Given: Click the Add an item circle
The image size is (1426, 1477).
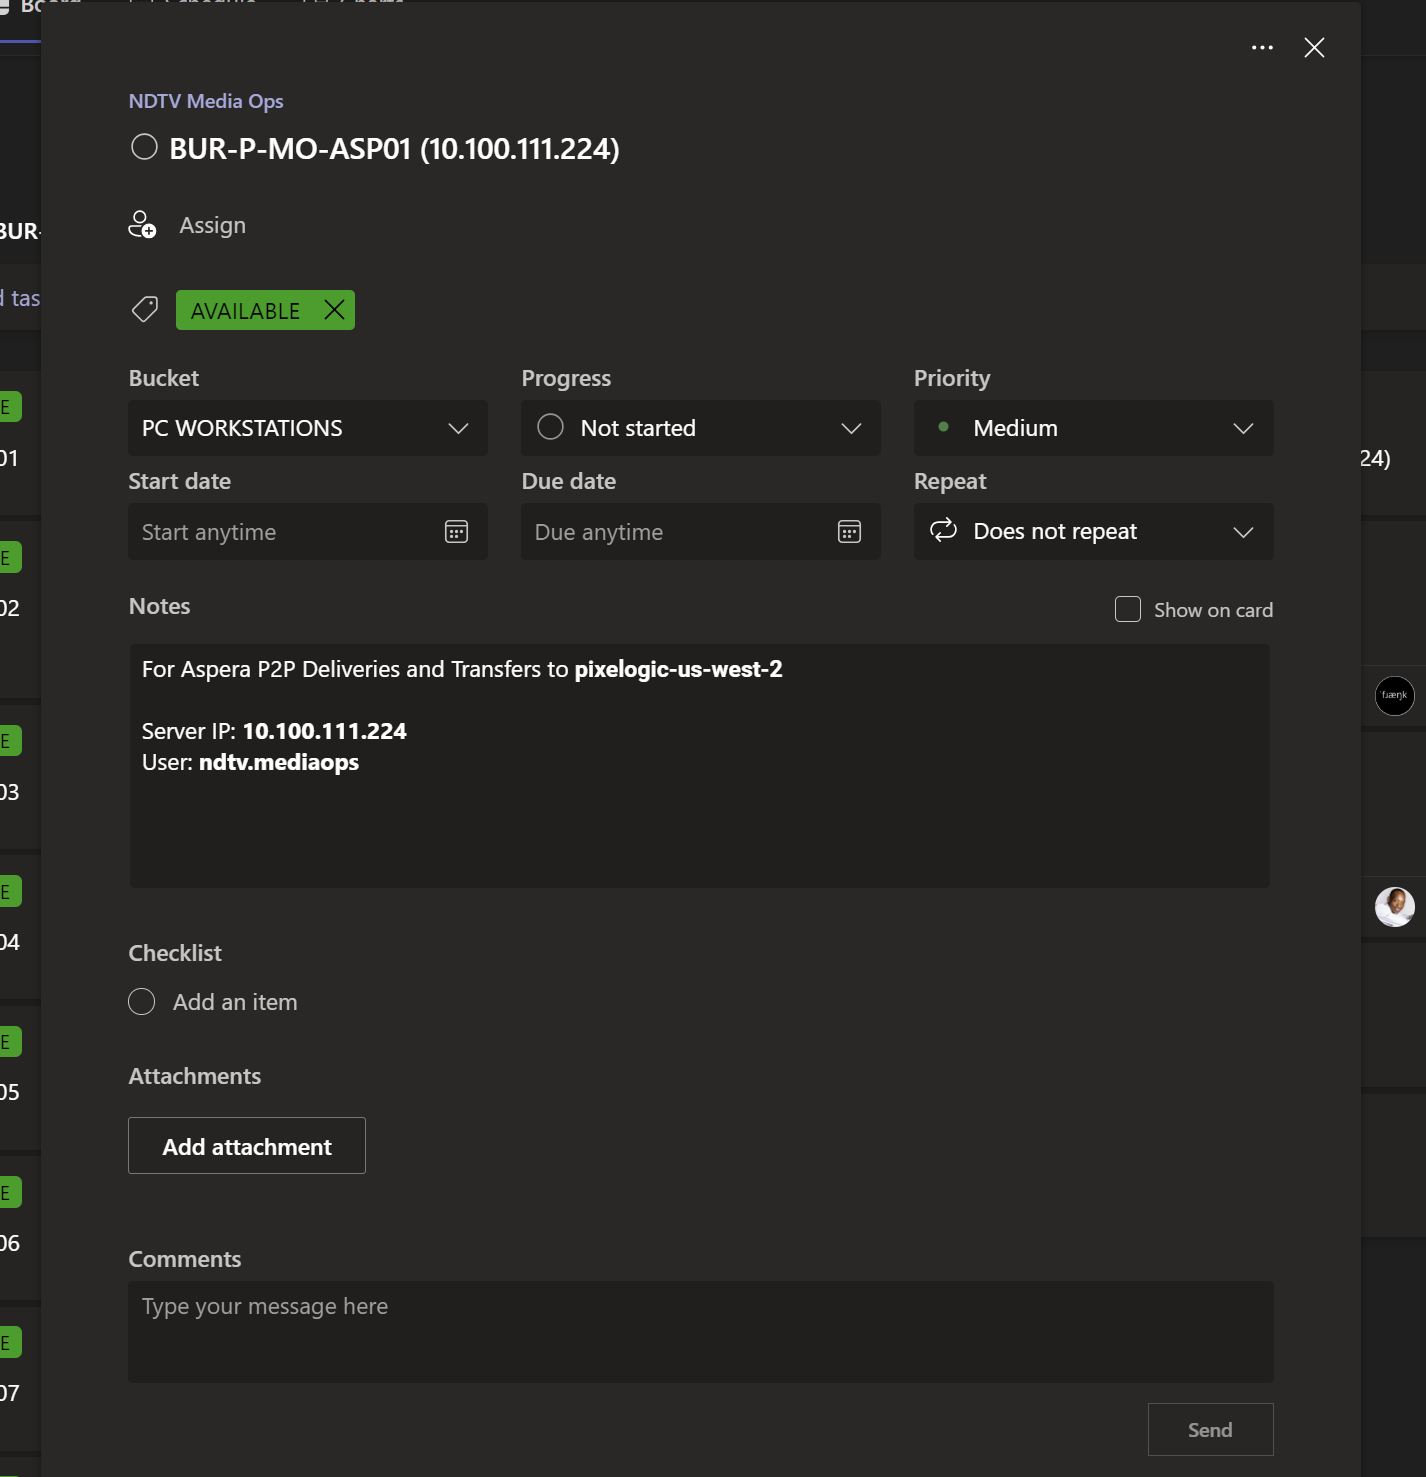Looking at the screenshot, I should click(x=142, y=1002).
